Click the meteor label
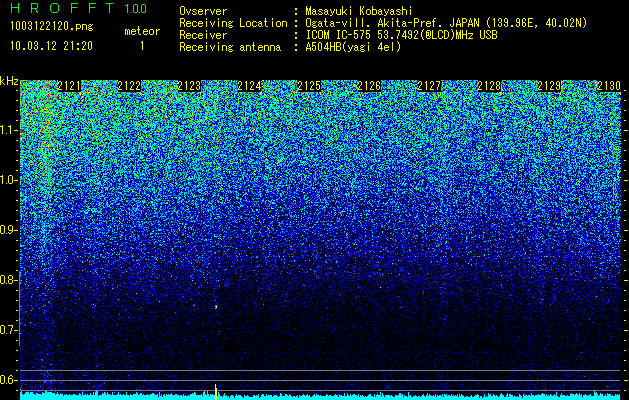The width and height of the screenshot is (629, 400). pos(142,31)
